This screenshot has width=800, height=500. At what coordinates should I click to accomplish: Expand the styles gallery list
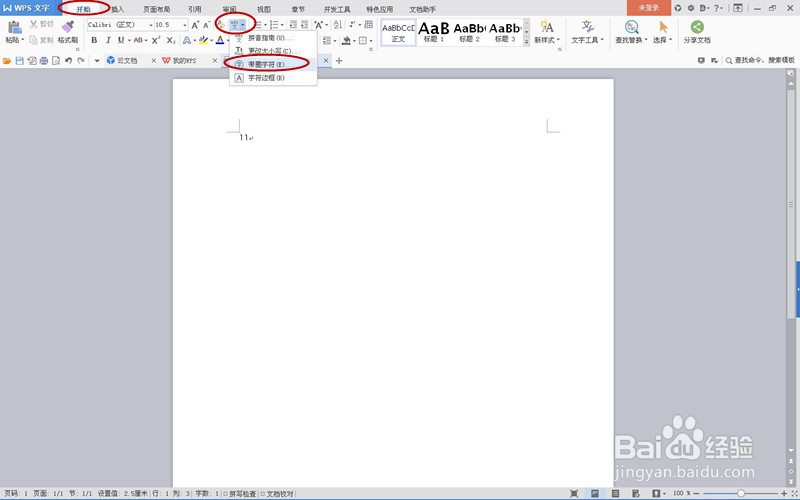click(x=527, y=42)
